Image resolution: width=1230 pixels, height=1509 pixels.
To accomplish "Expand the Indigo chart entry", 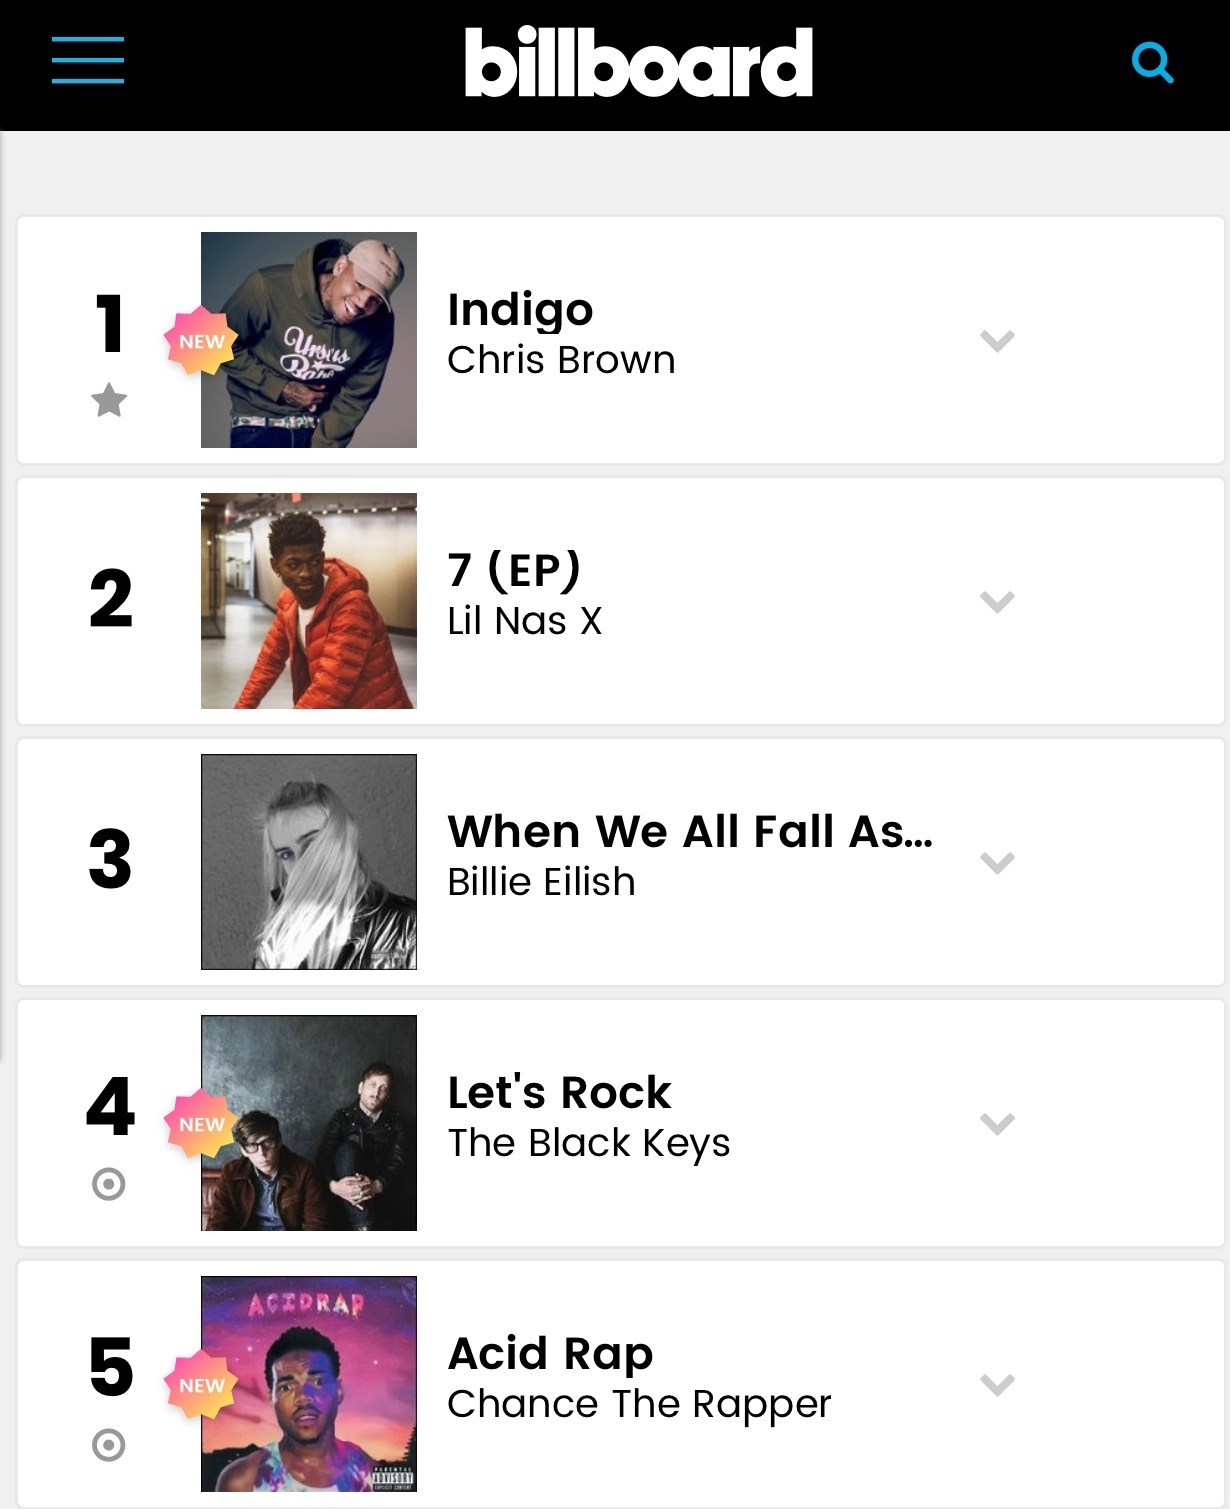I will [997, 341].
